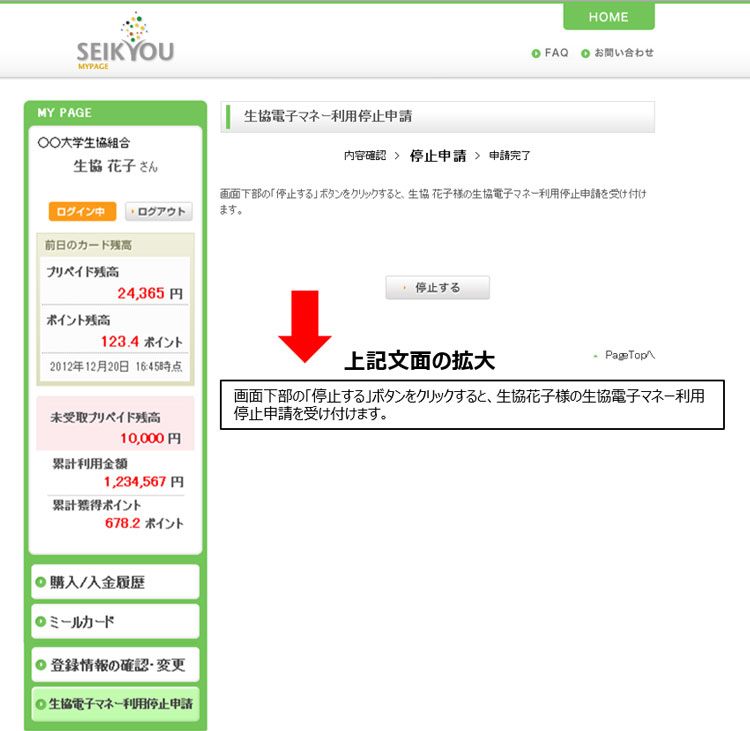This screenshot has width=750, height=731.
Task: Click the MY PAGE sidebar header
Action: coord(65,112)
